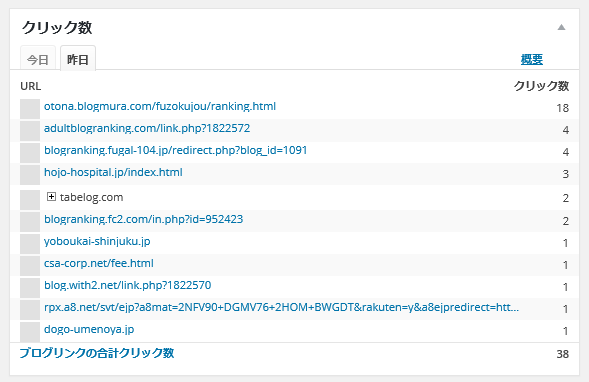Click the favicon placeholder beside blogranking.fc2.com
This screenshot has height=382, width=589.
(30, 222)
